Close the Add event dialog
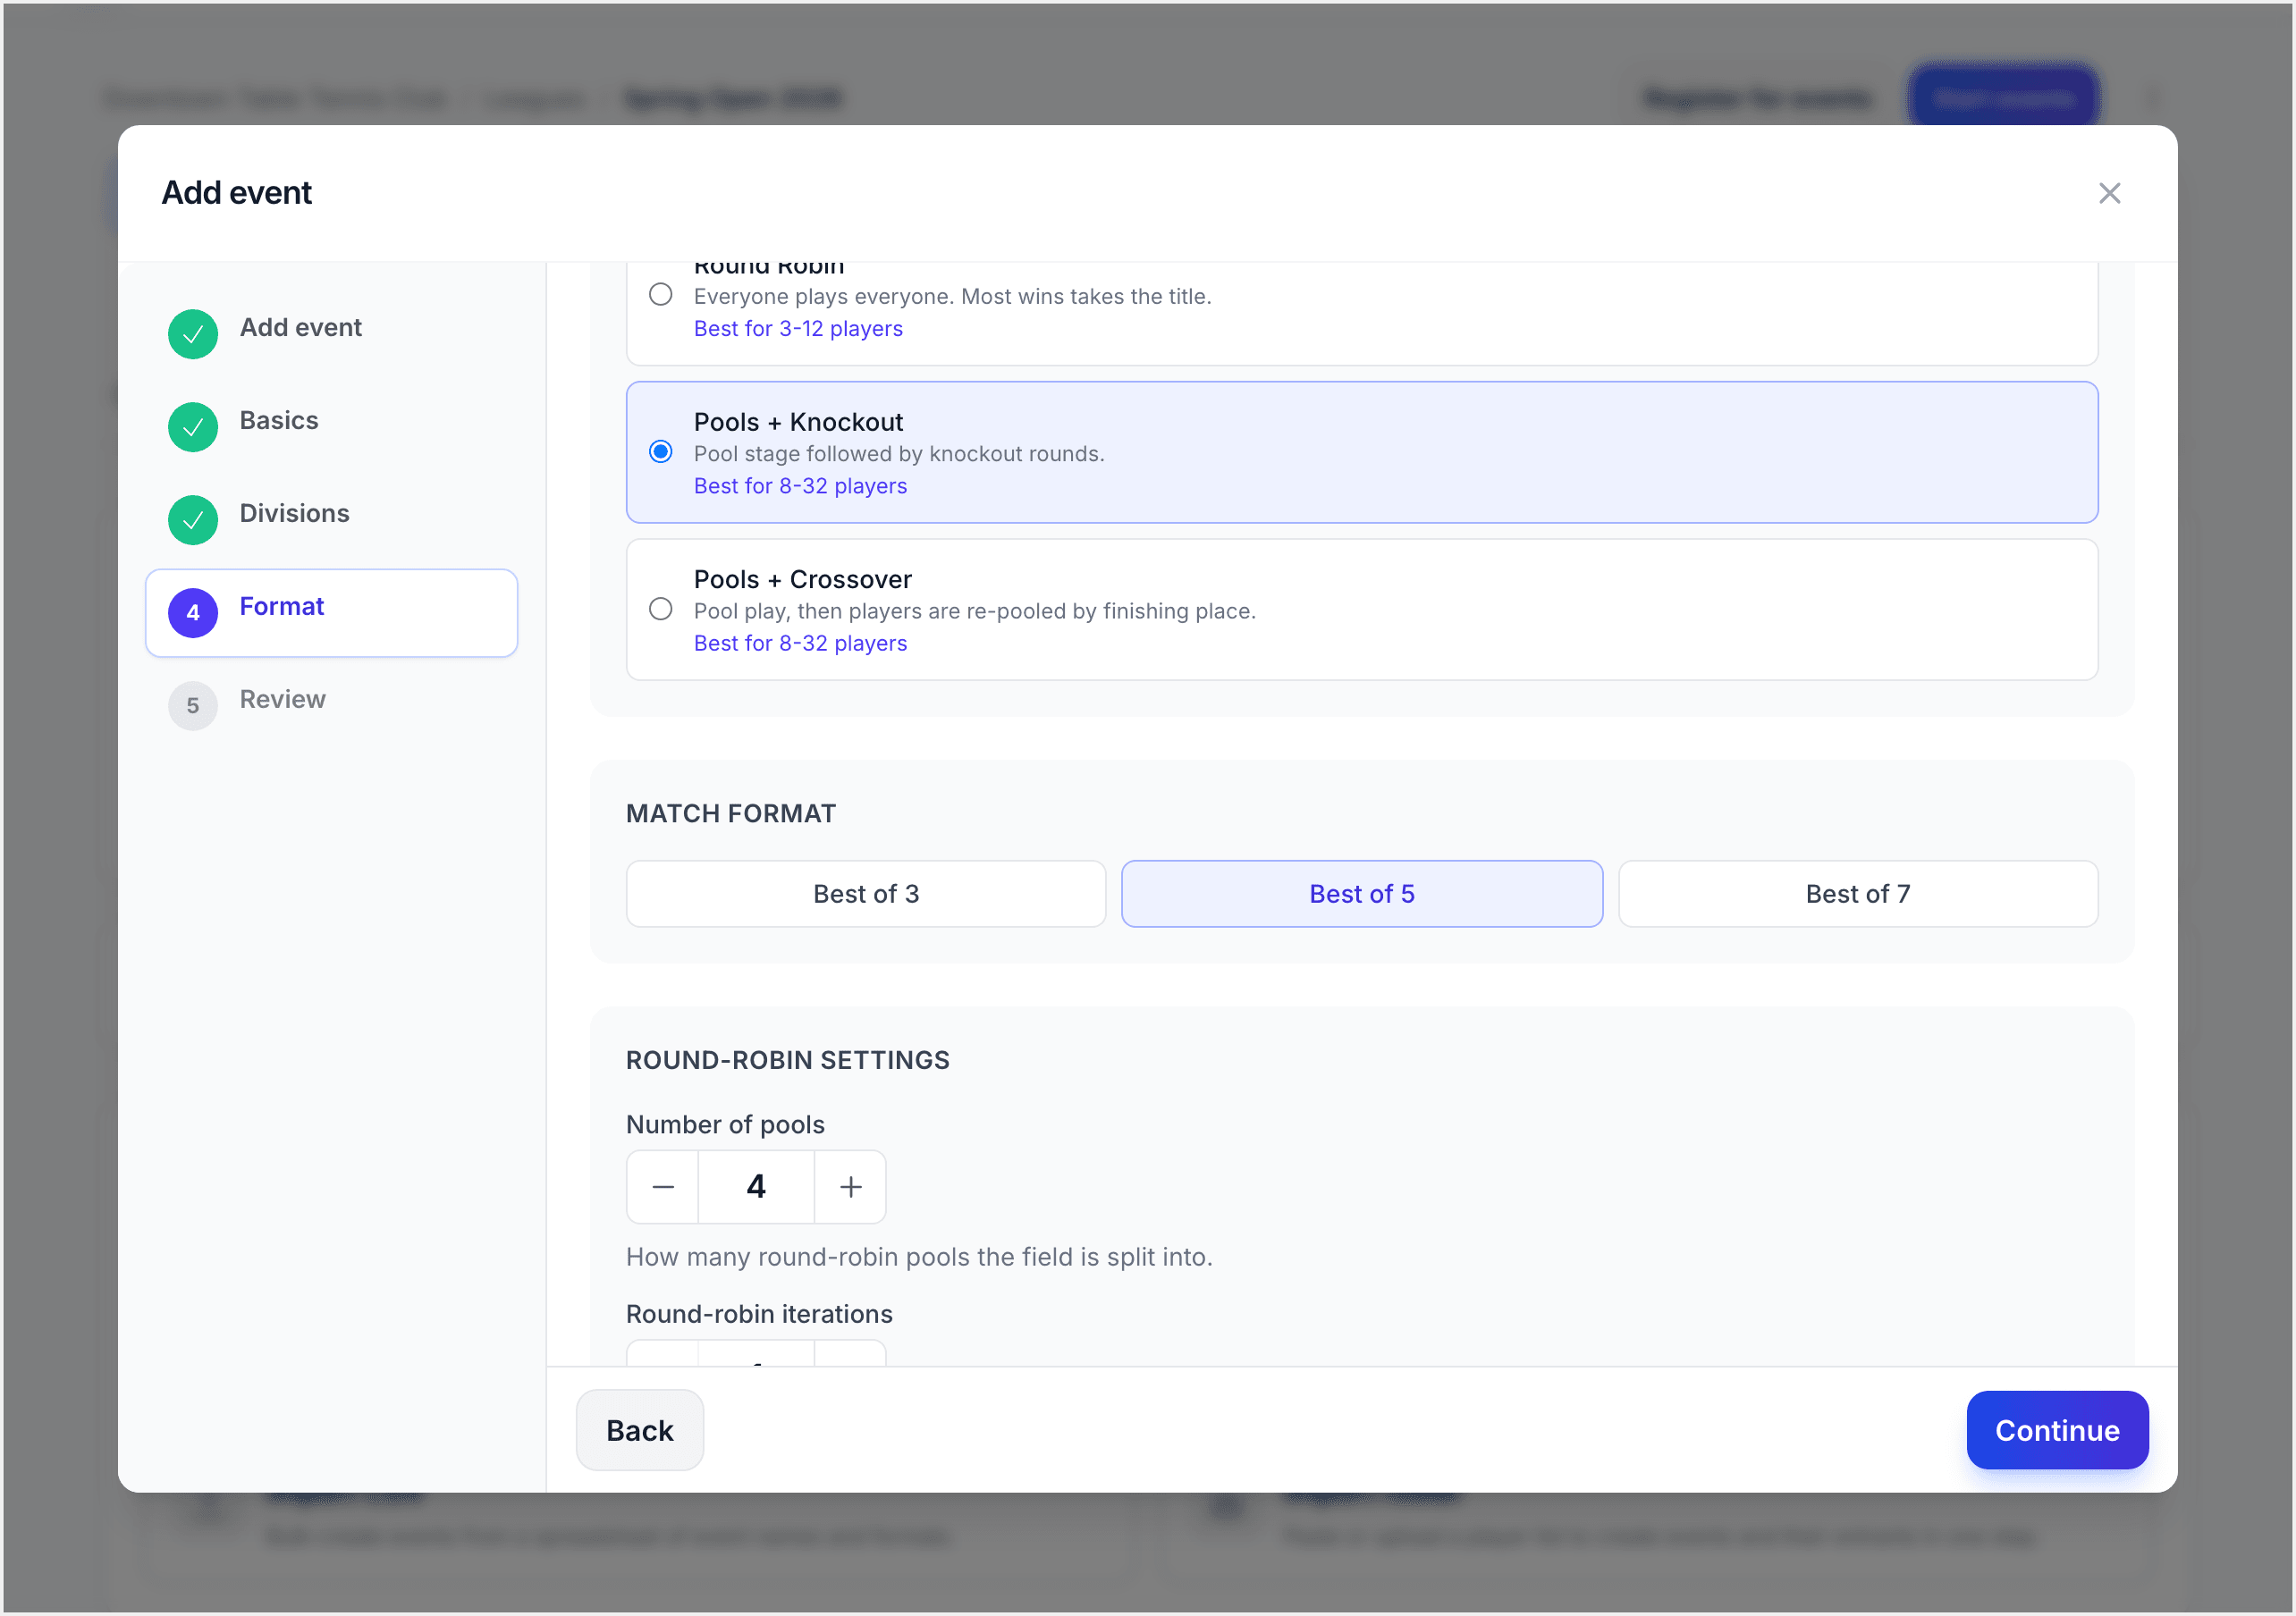The image size is (2296, 1616). click(2109, 193)
